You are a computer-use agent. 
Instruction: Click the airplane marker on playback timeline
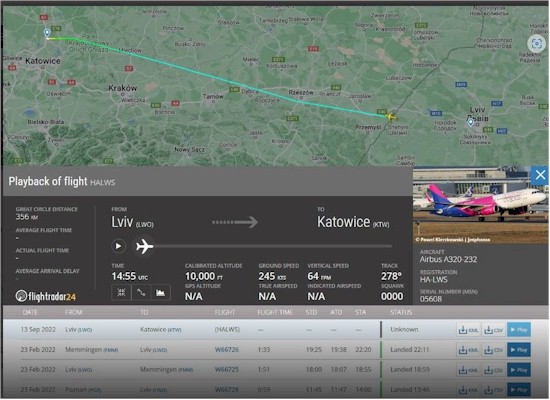145,246
